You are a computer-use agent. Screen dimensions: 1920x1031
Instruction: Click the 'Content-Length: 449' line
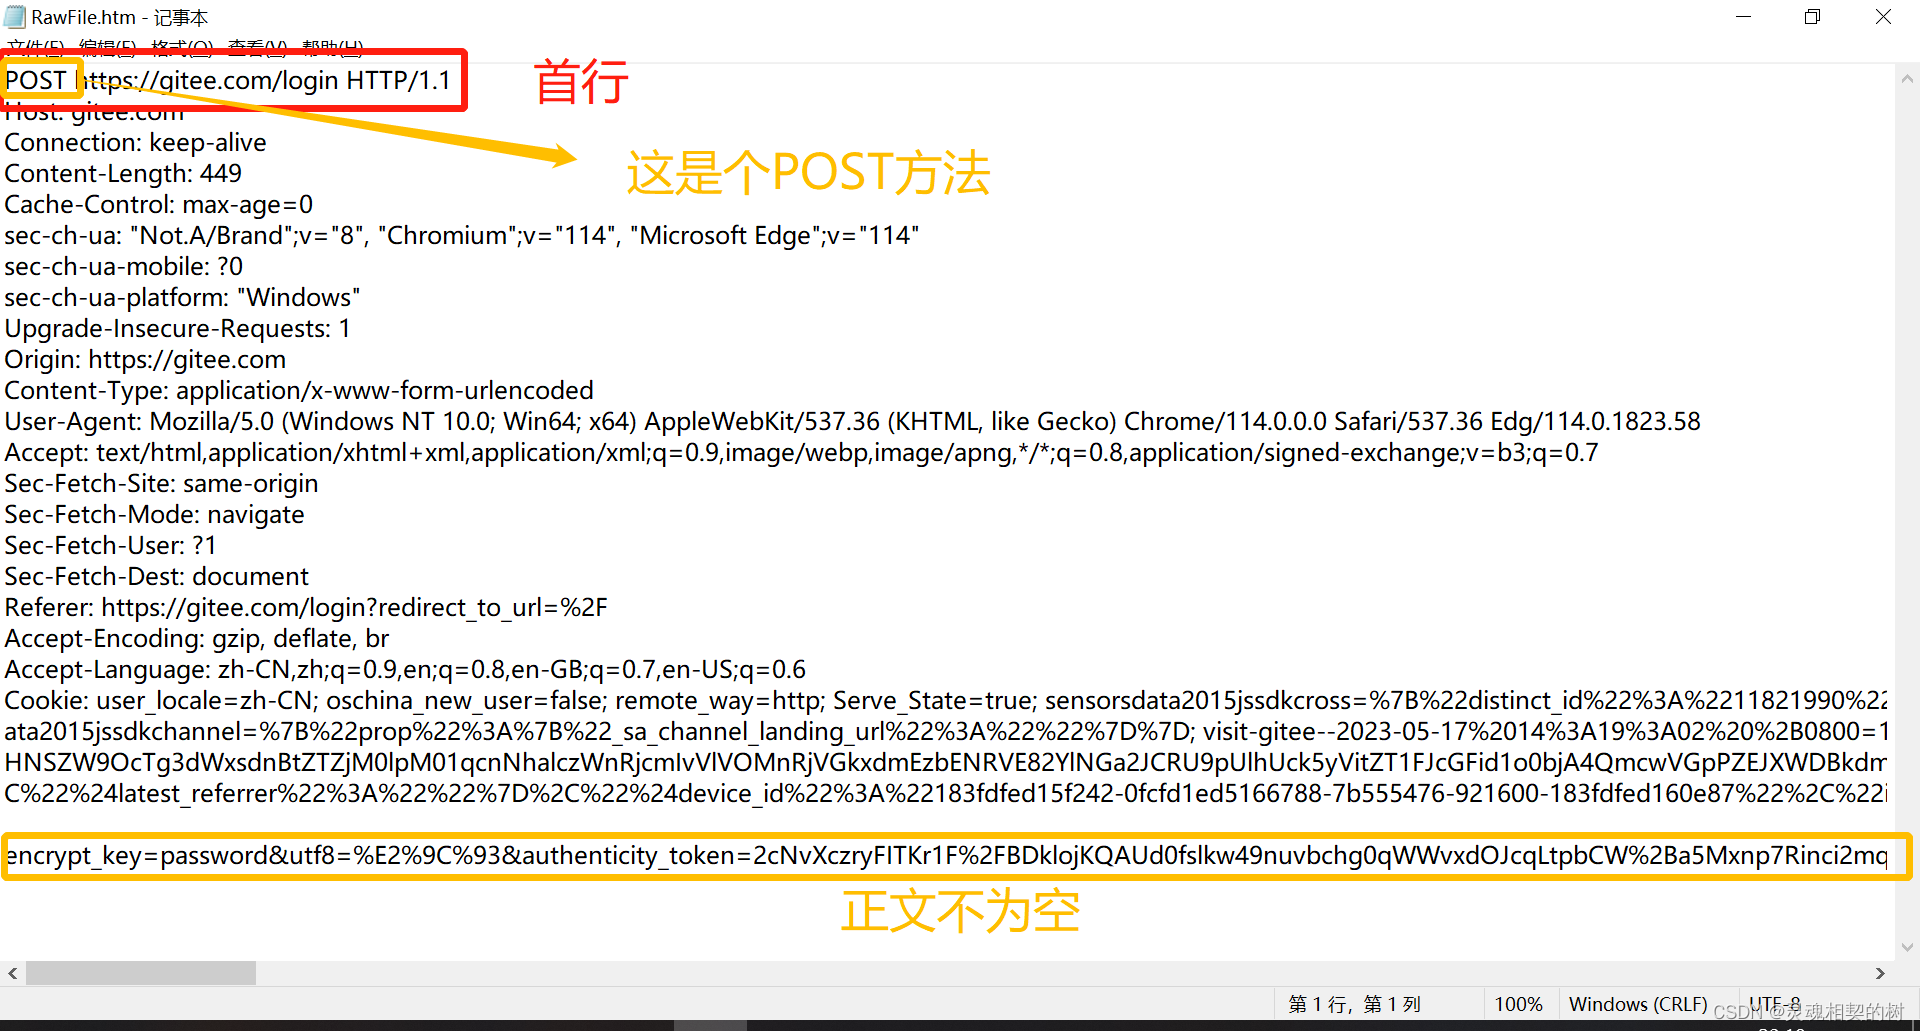[123, 173]
